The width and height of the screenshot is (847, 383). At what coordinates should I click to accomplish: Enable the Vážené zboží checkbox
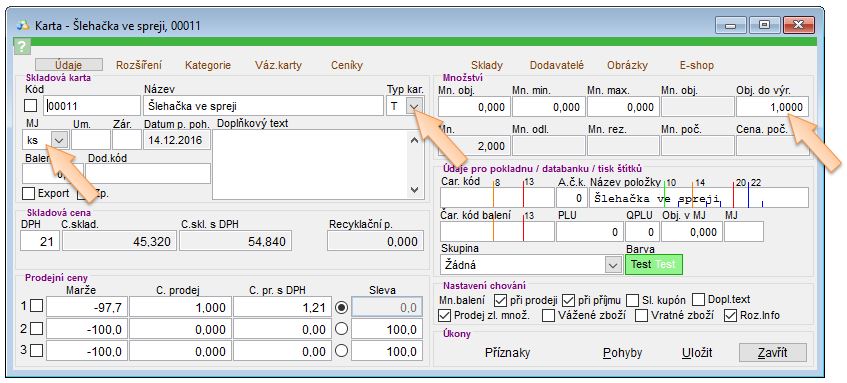[548, 315]
